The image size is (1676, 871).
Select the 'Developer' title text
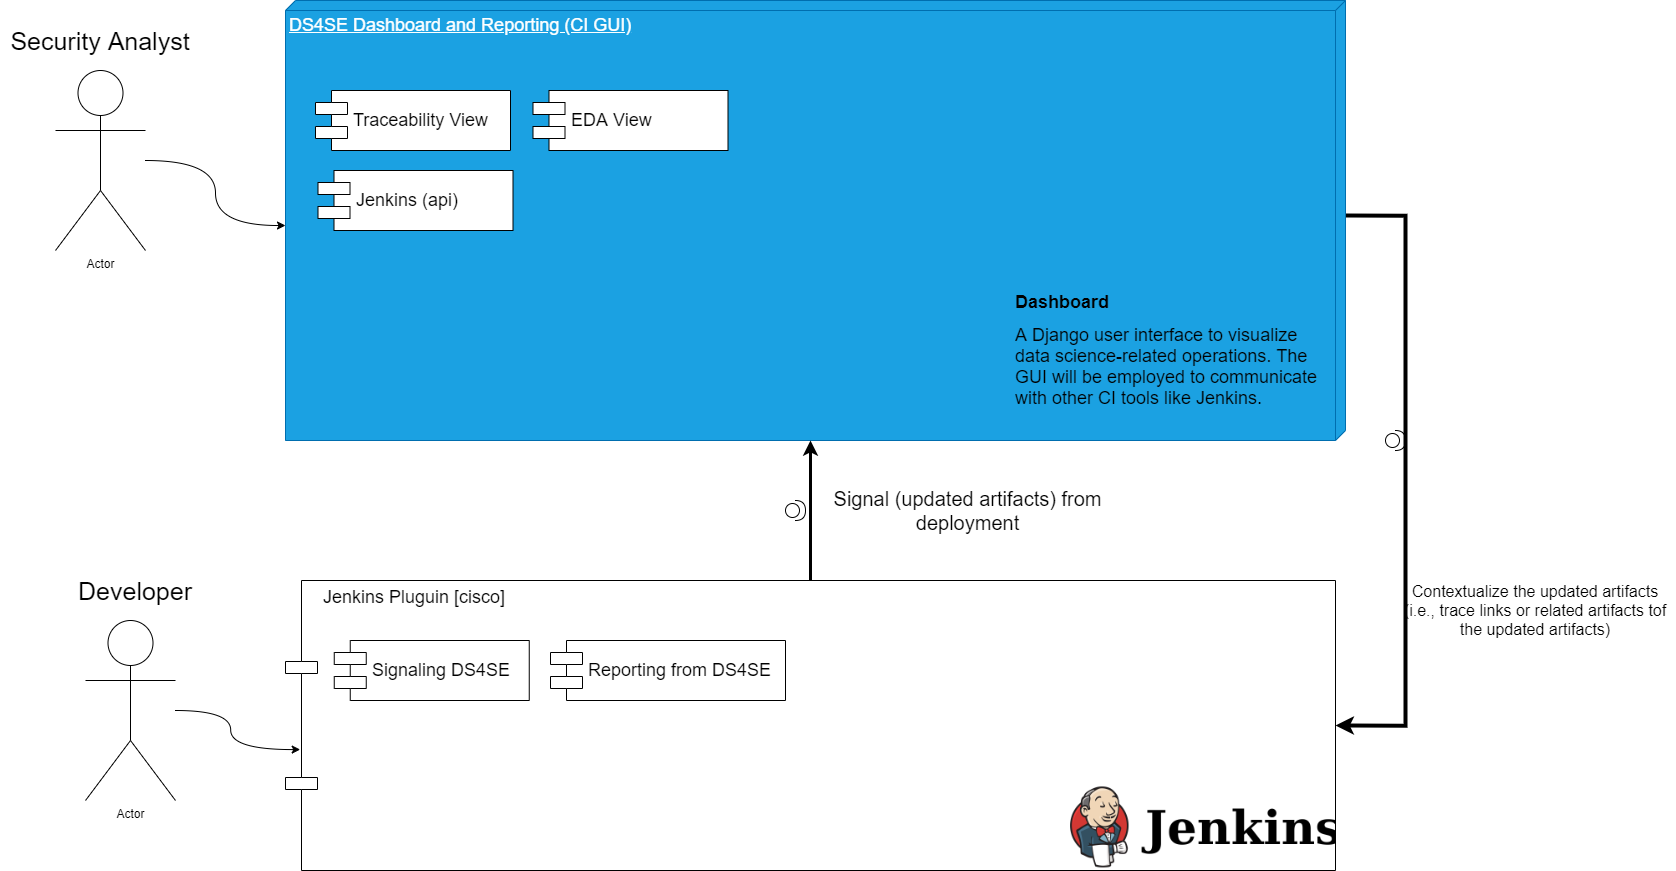coord(135,592)
